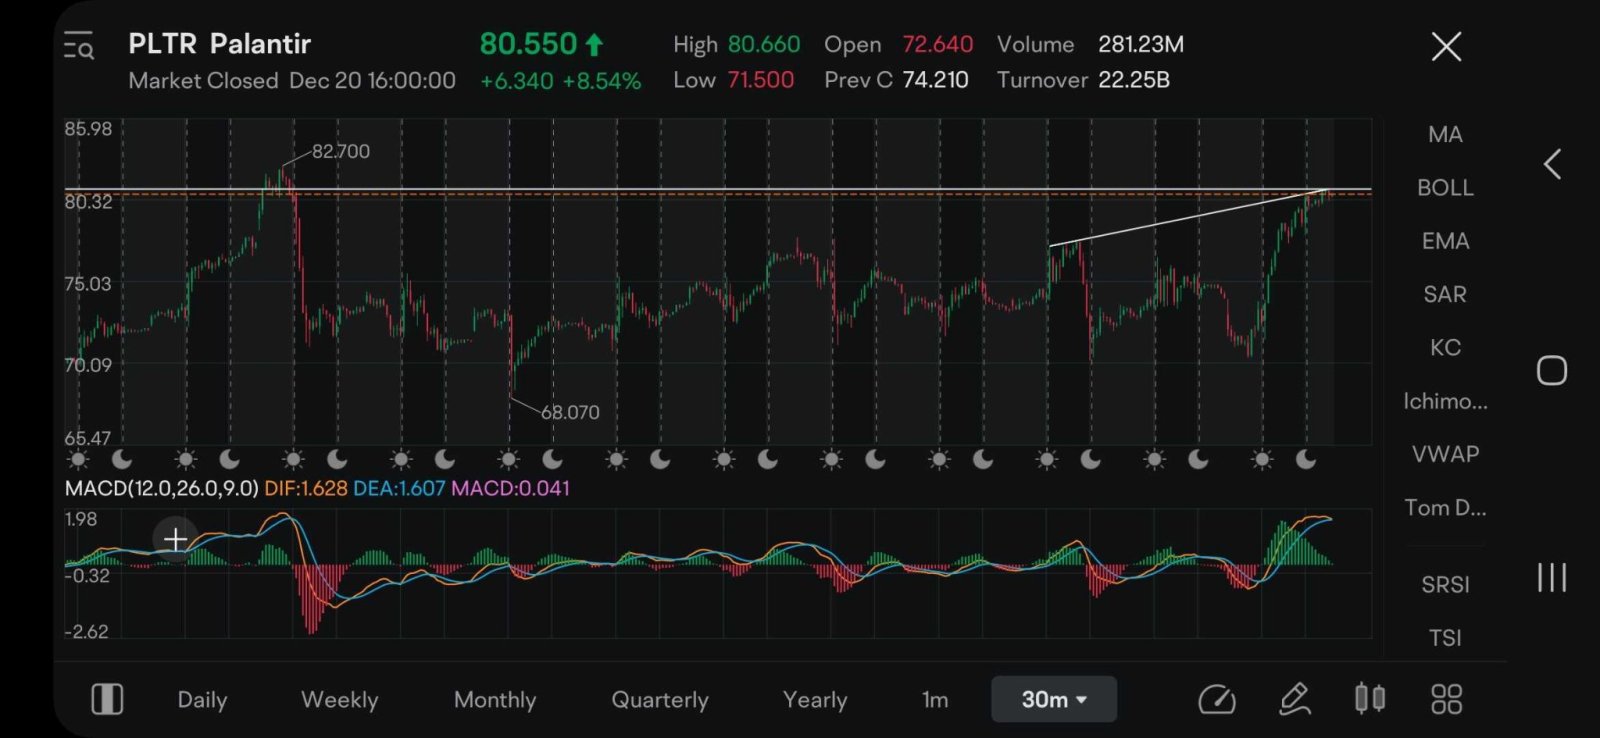Enable the Tom D... indicator

coord(1445,507)
